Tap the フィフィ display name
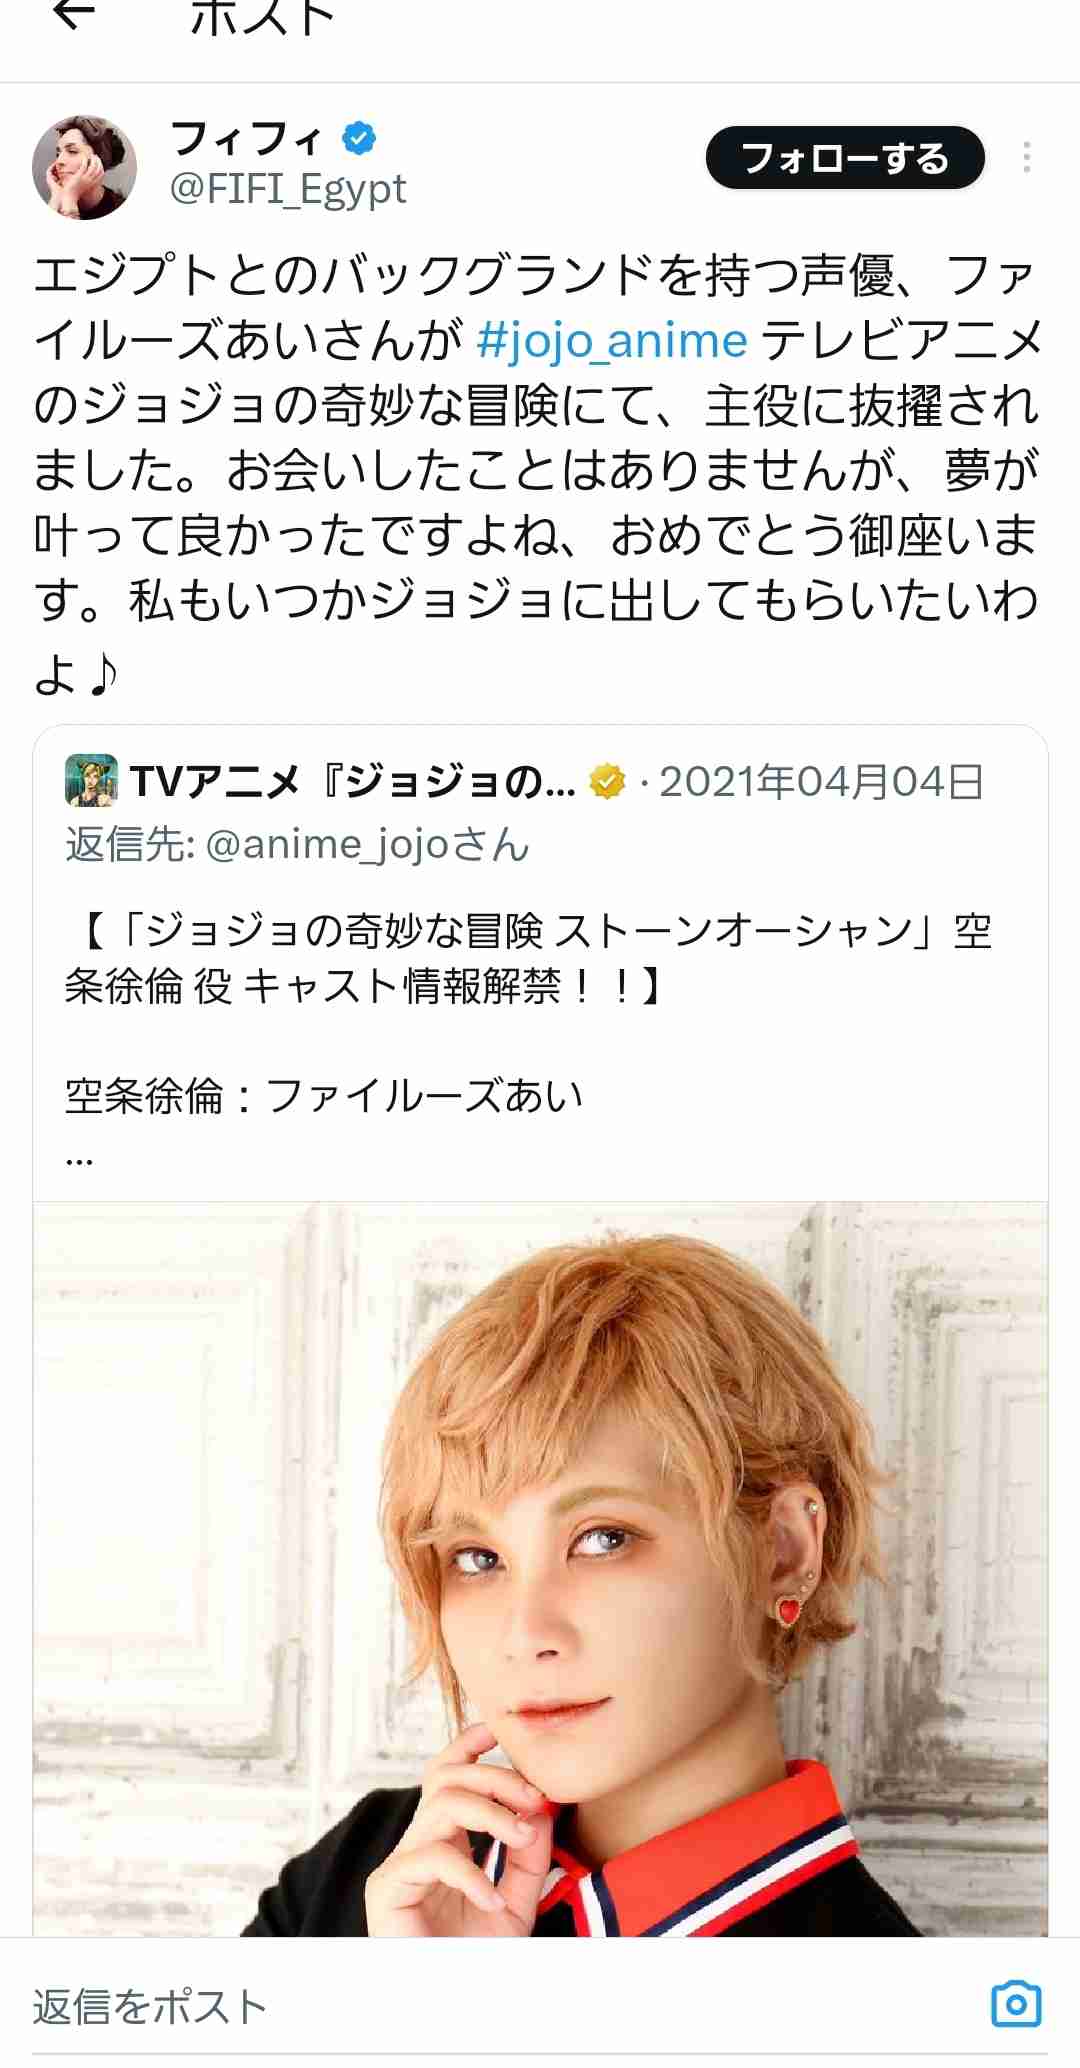 pos(248,138)
